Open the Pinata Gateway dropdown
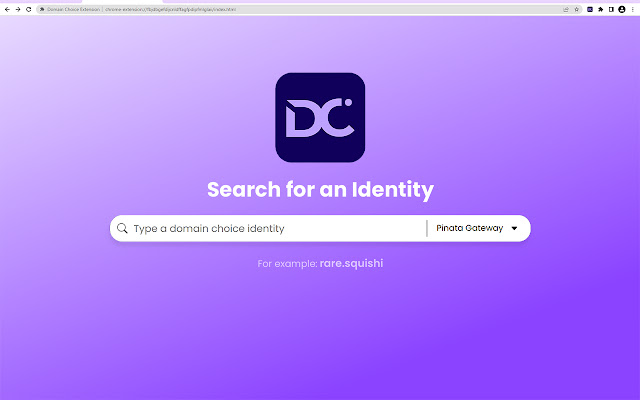This screenshot has width=640, height=400. [477, 228]
